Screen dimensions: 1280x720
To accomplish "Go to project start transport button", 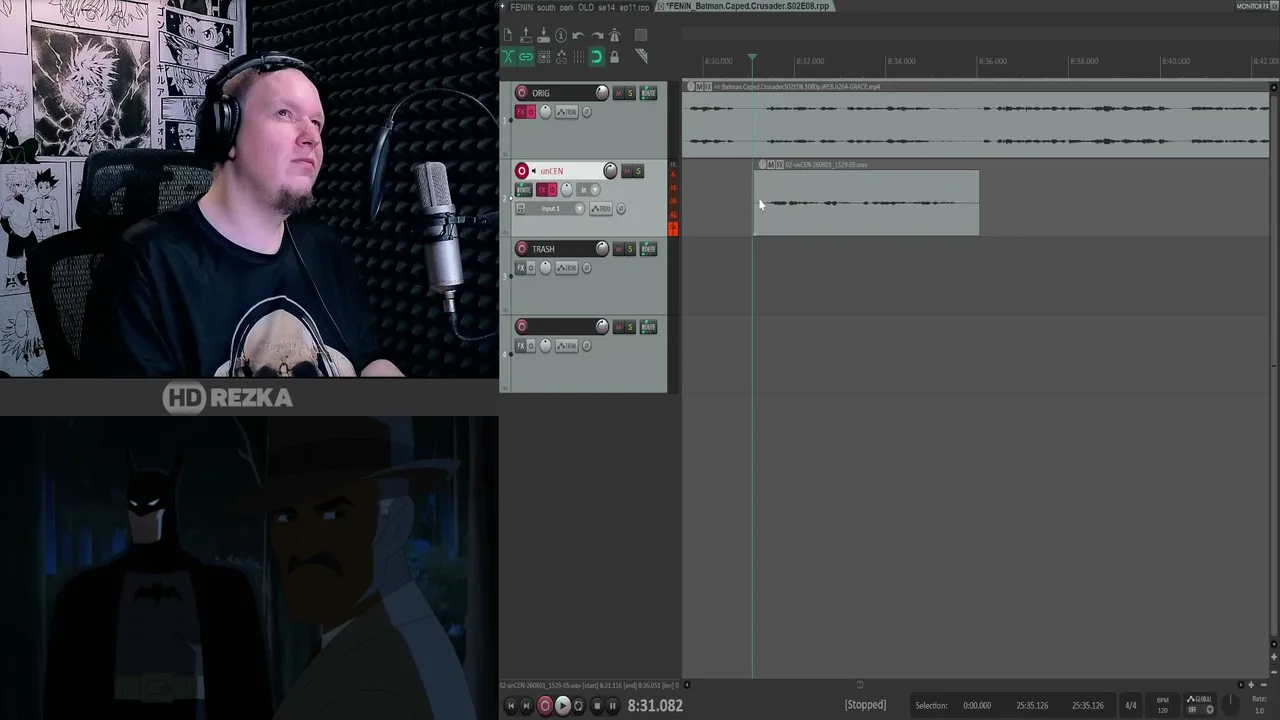I will point(510,706).
